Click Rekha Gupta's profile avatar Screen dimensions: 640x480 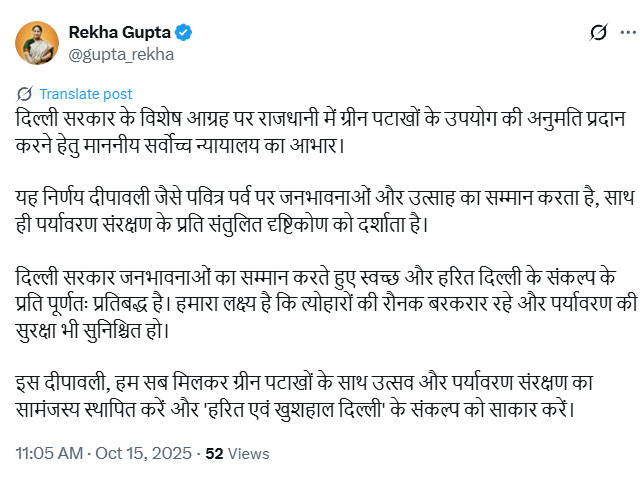pos(38,42)
